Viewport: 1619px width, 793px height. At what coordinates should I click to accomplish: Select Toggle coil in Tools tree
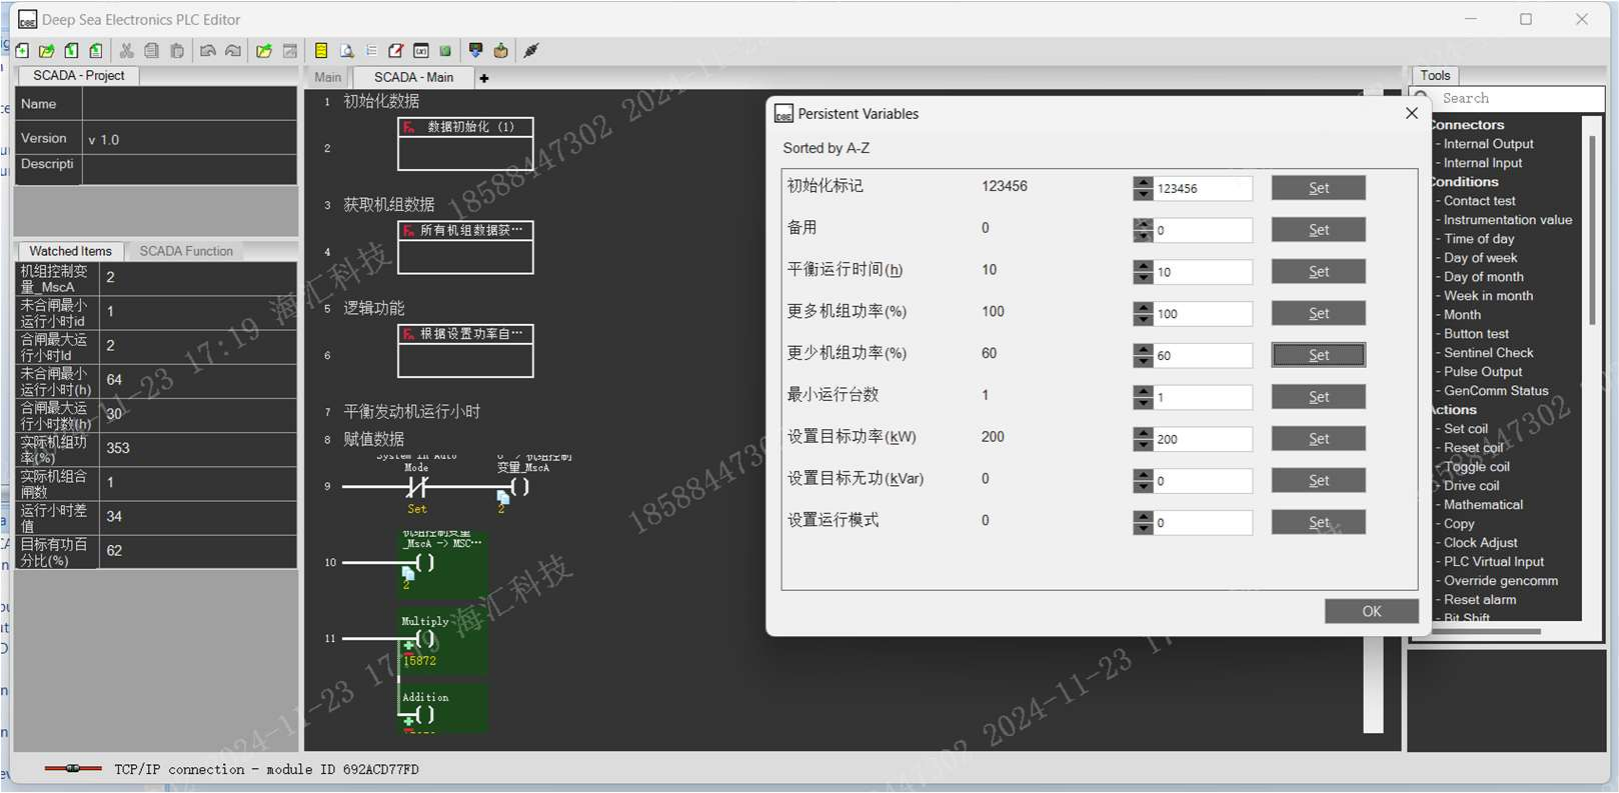[1476, 467]
